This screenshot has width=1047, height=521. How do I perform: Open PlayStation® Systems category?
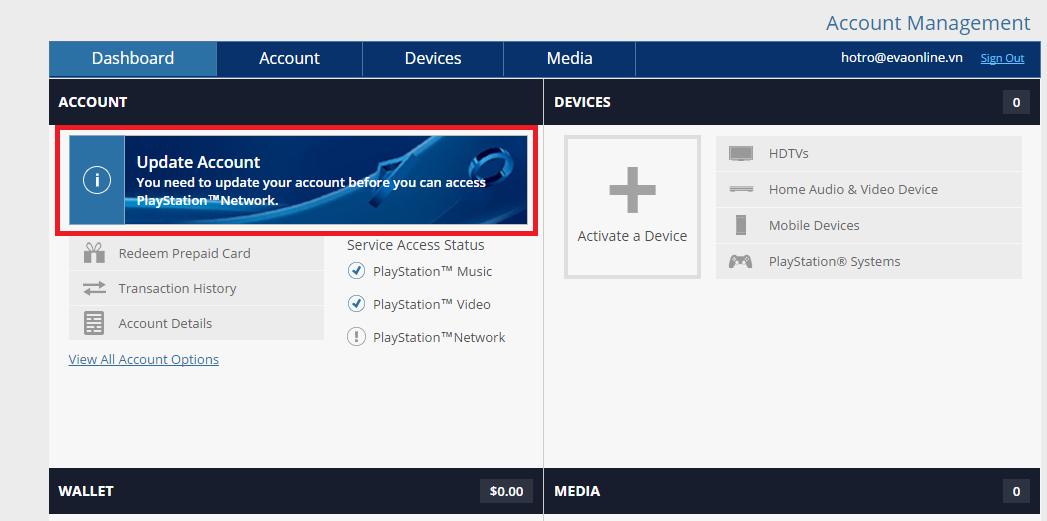[x=869, y=261]
